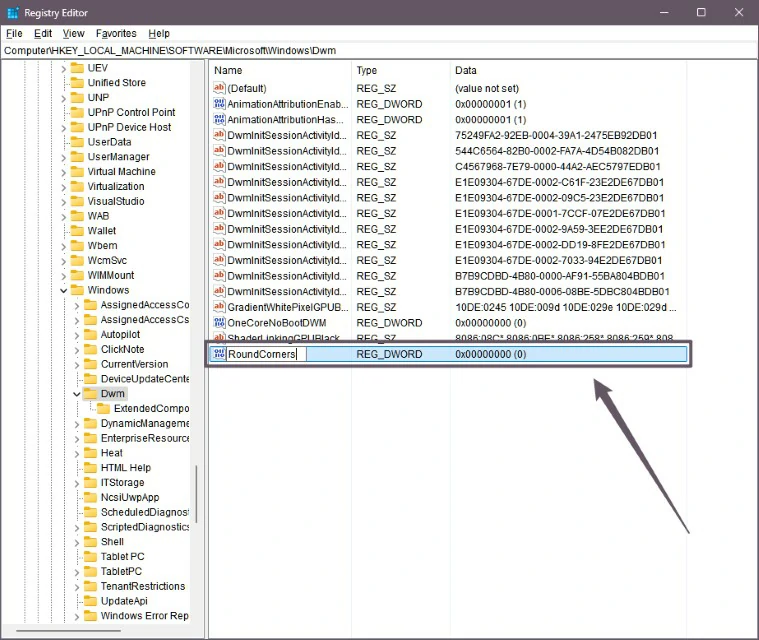Click the Wallet folder icon
Screen dimensions: 759x640
(x=77, y=230)
